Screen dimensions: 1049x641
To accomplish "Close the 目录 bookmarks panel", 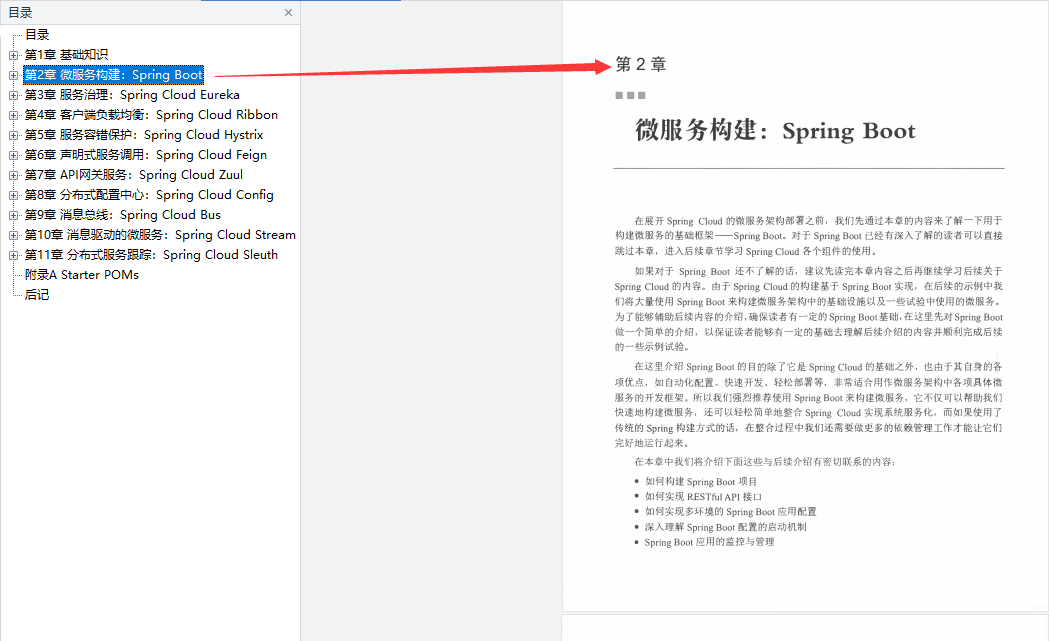I will click(288, 13).
